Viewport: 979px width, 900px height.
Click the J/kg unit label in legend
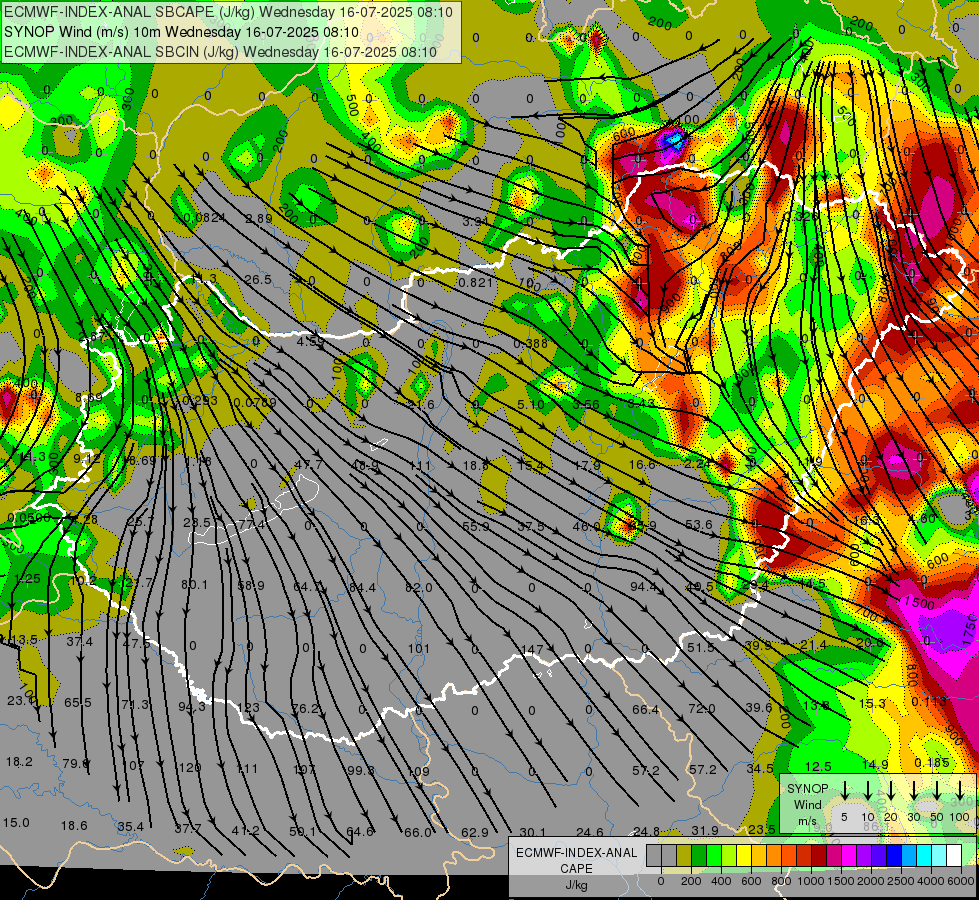576,885
